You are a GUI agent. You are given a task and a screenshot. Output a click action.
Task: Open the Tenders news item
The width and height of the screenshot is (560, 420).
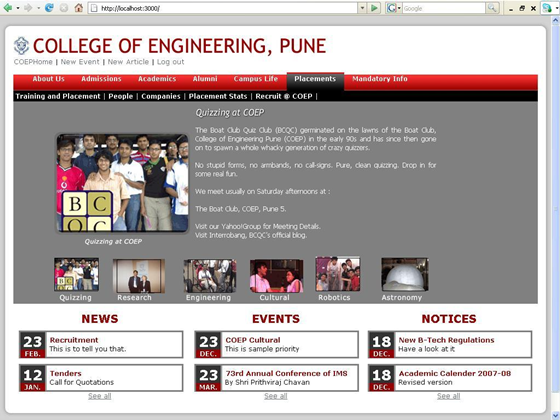(66, 373)
